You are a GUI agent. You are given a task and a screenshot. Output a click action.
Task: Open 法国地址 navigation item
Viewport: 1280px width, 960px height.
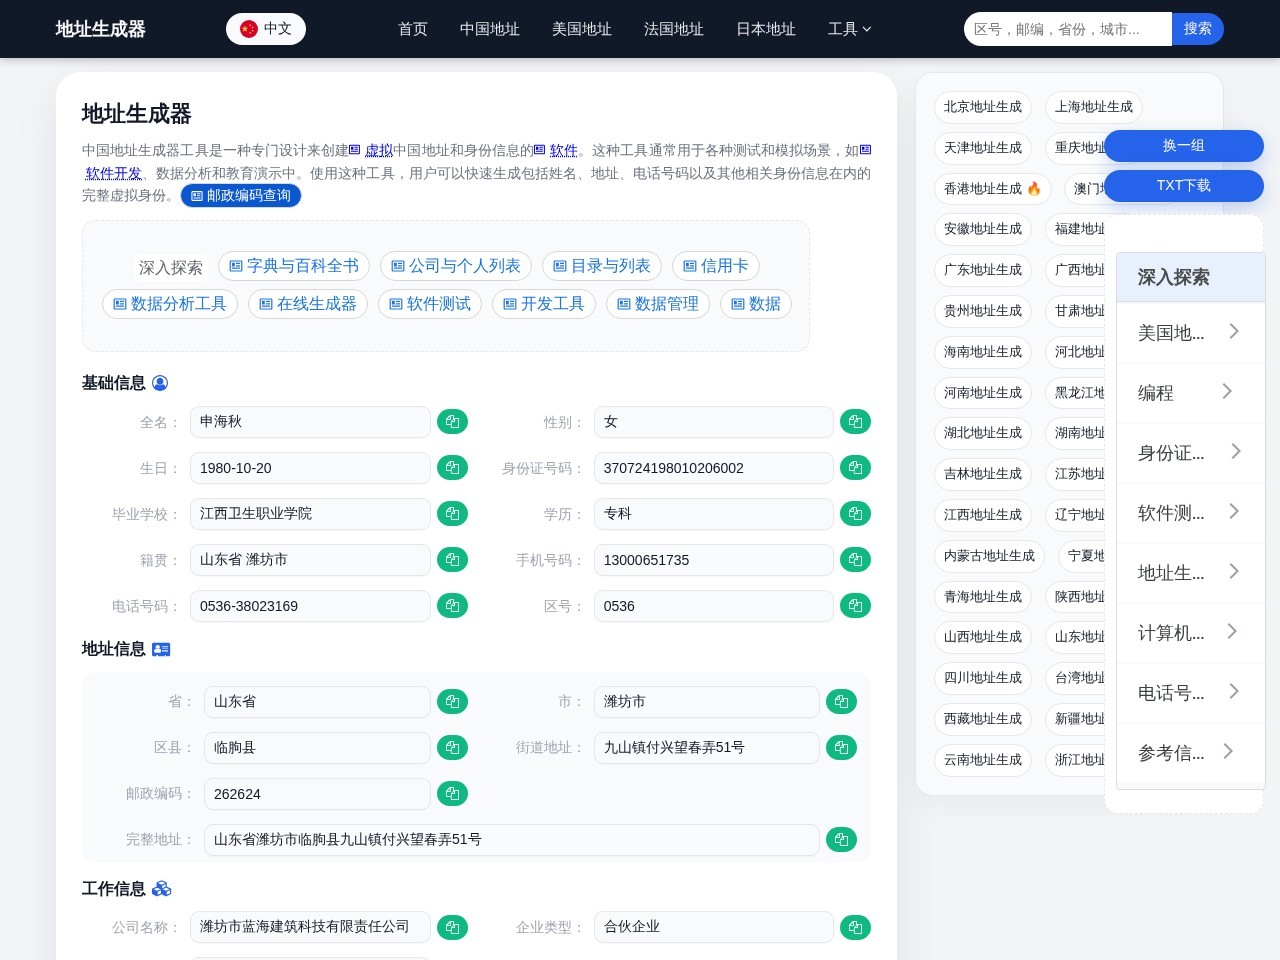click(x=674, y=29)
